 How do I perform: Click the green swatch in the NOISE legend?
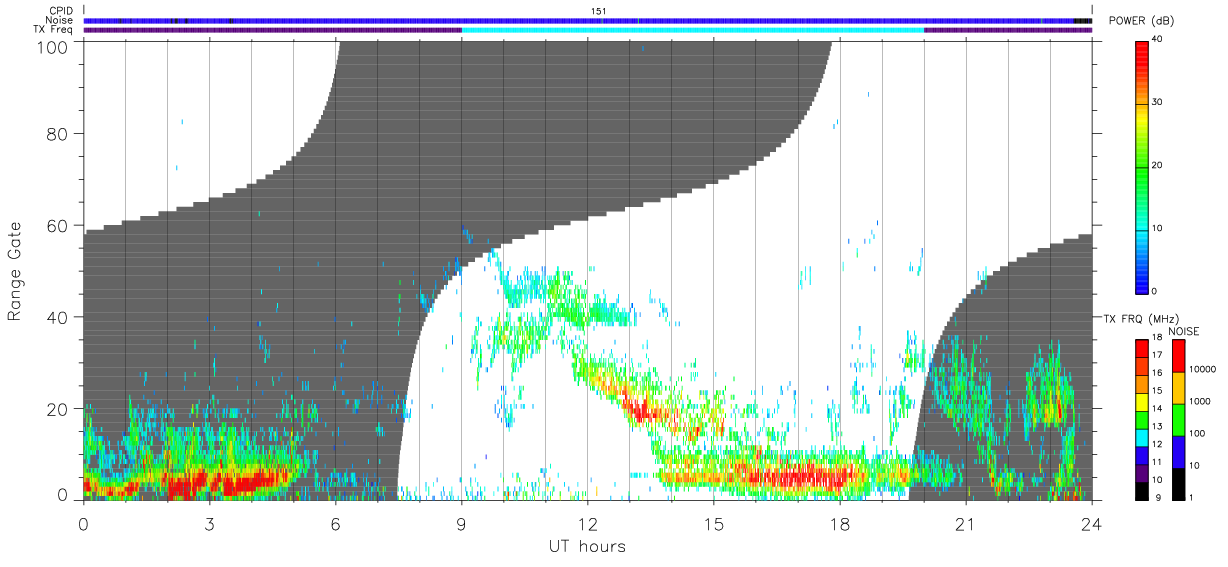(1180, 420)
